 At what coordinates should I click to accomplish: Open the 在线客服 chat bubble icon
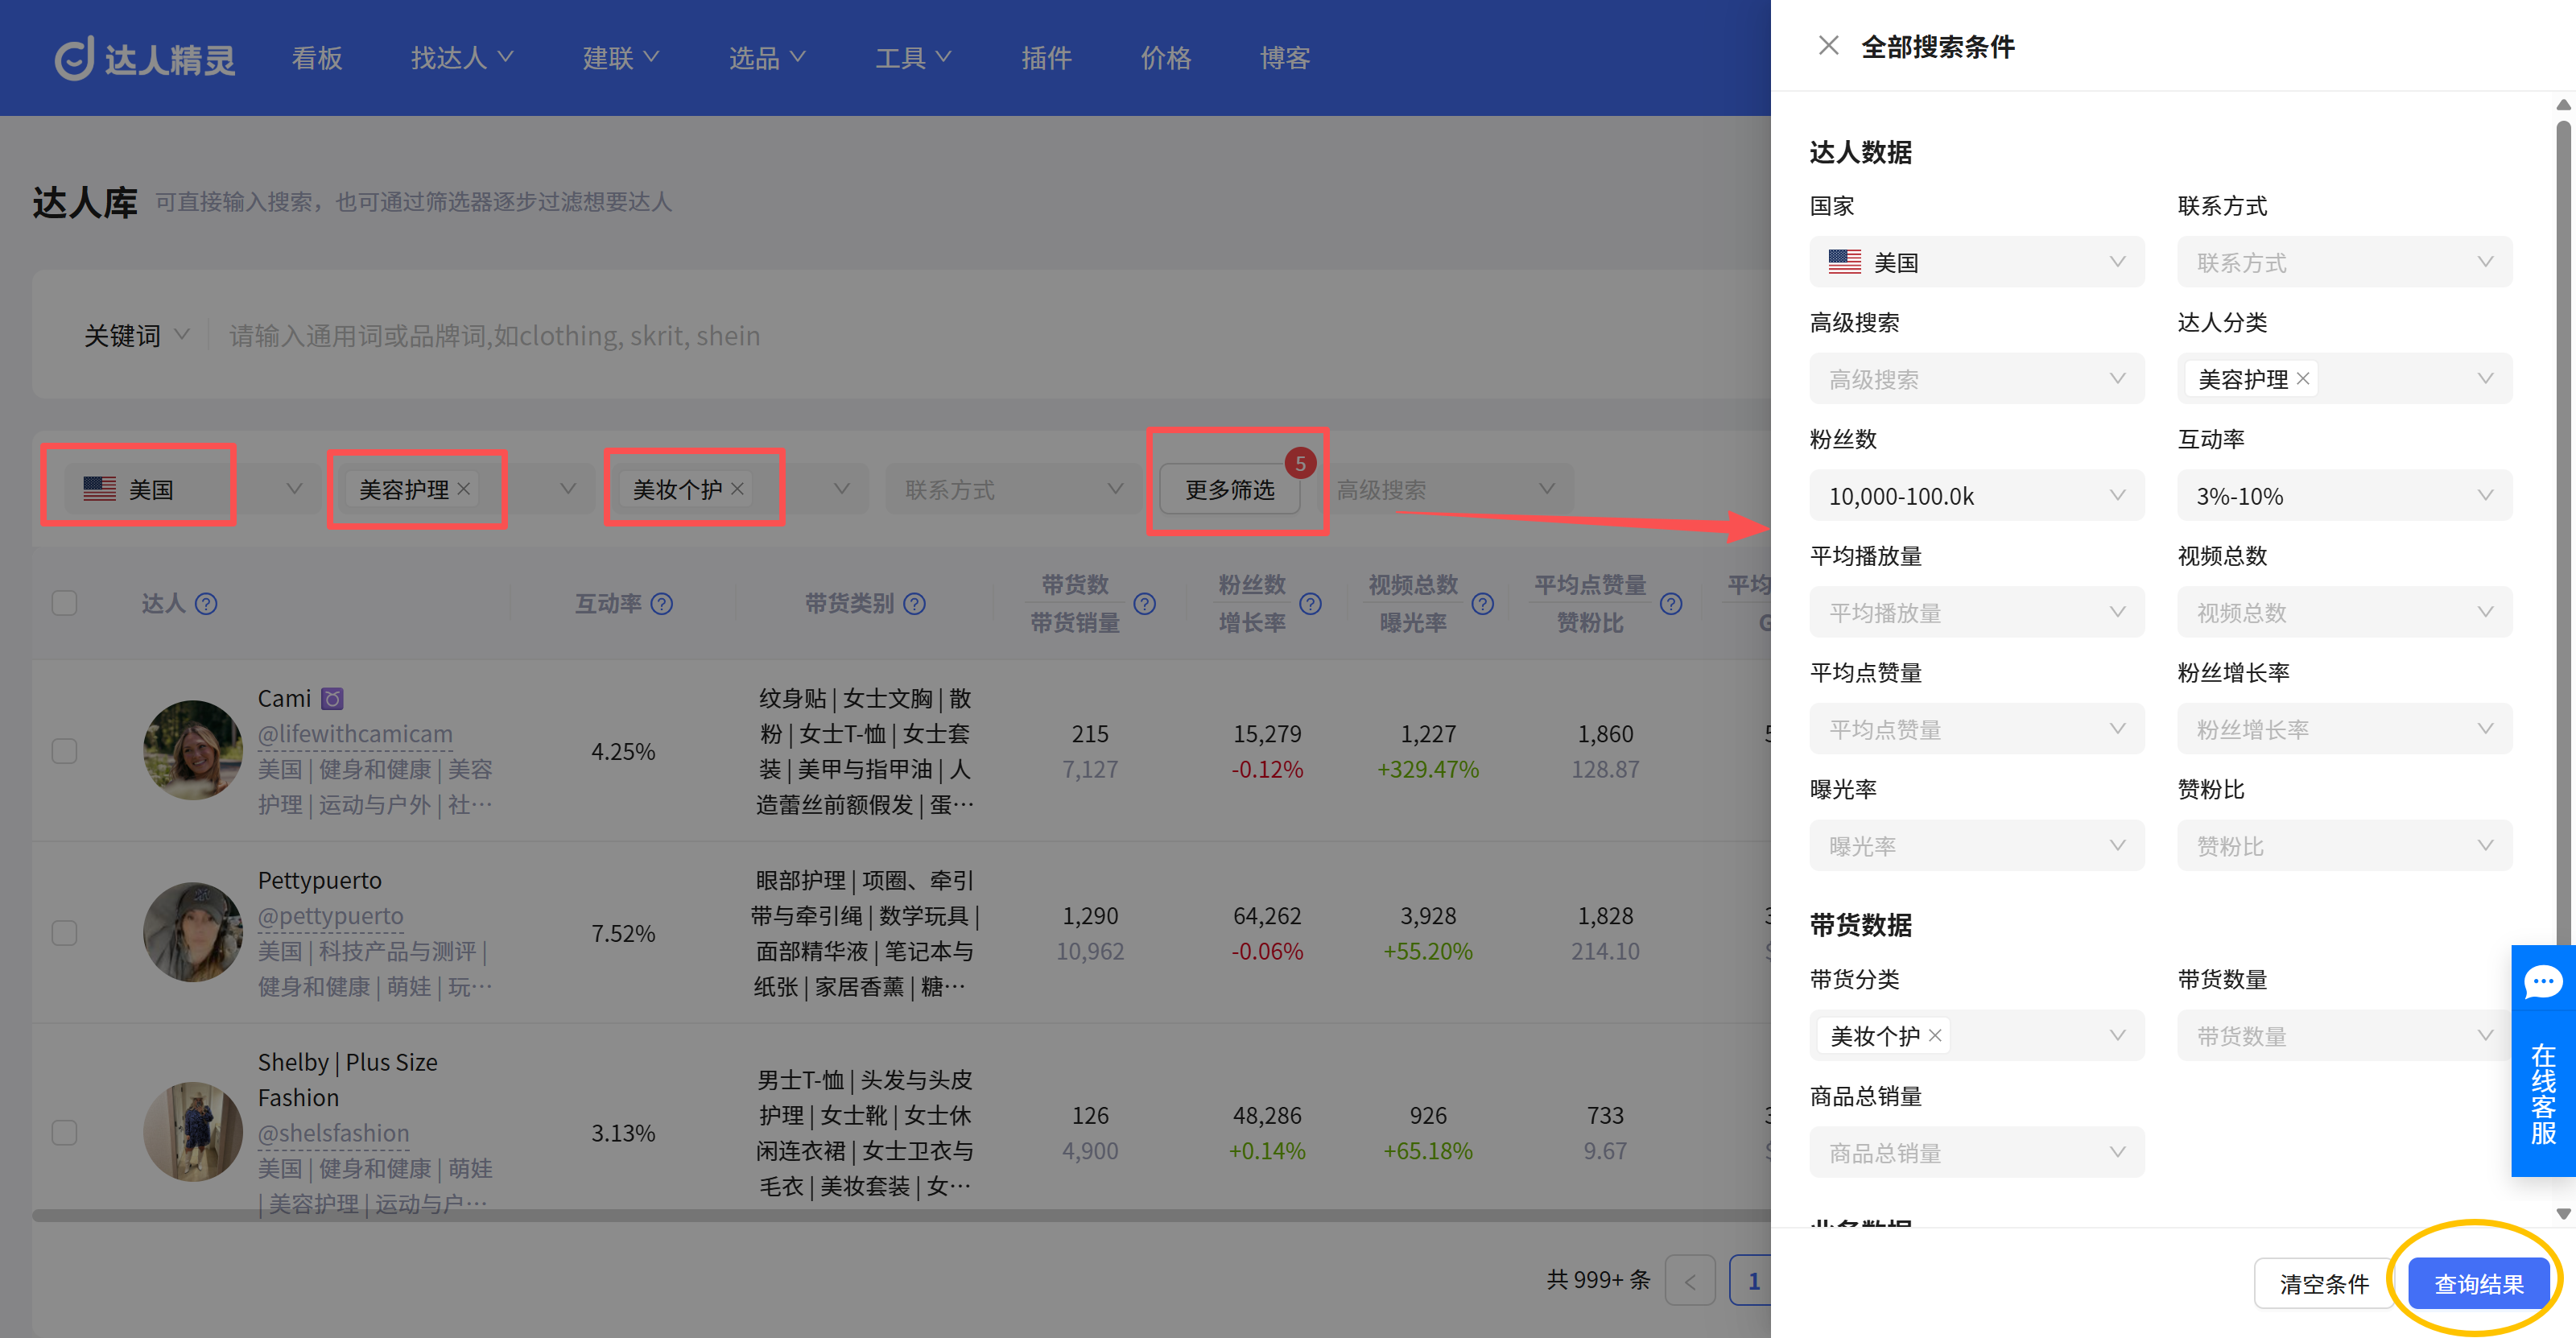coord(2543,981)
